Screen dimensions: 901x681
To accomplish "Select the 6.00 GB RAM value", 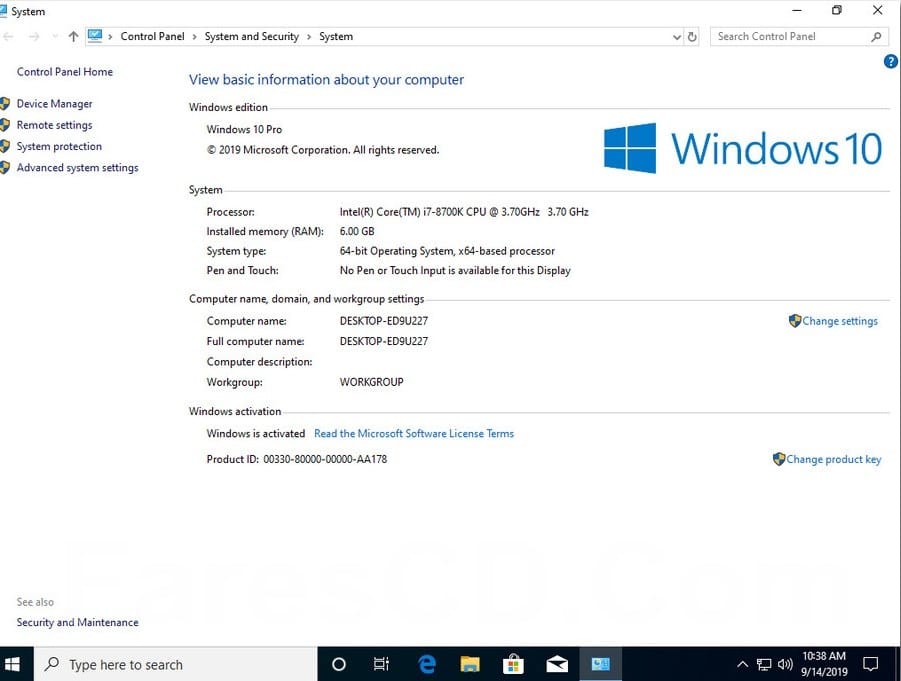I will tap(357, 231).
